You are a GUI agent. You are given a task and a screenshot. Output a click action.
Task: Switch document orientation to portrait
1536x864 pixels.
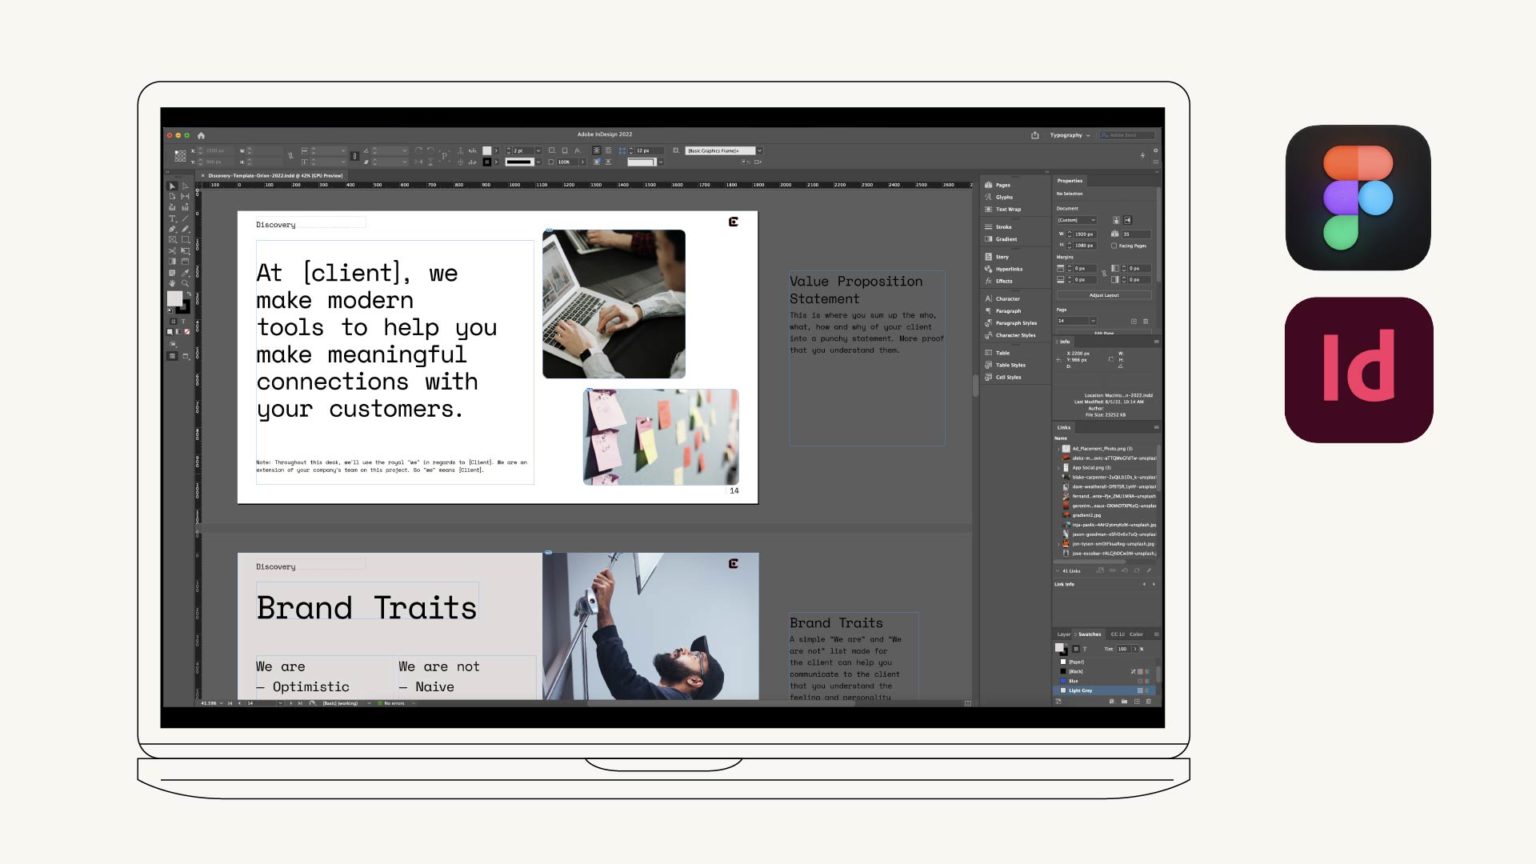(x=1116, y=220)
